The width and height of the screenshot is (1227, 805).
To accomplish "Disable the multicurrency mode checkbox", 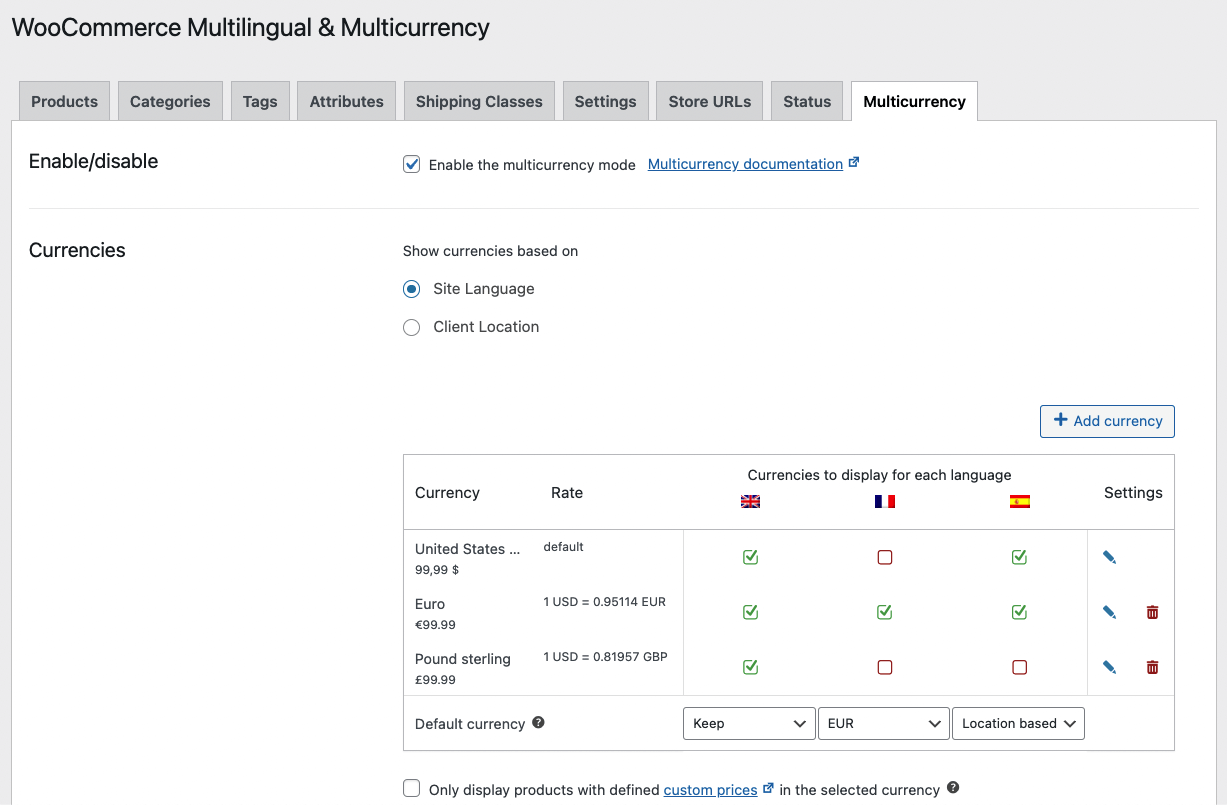I will tap(411, 164).
